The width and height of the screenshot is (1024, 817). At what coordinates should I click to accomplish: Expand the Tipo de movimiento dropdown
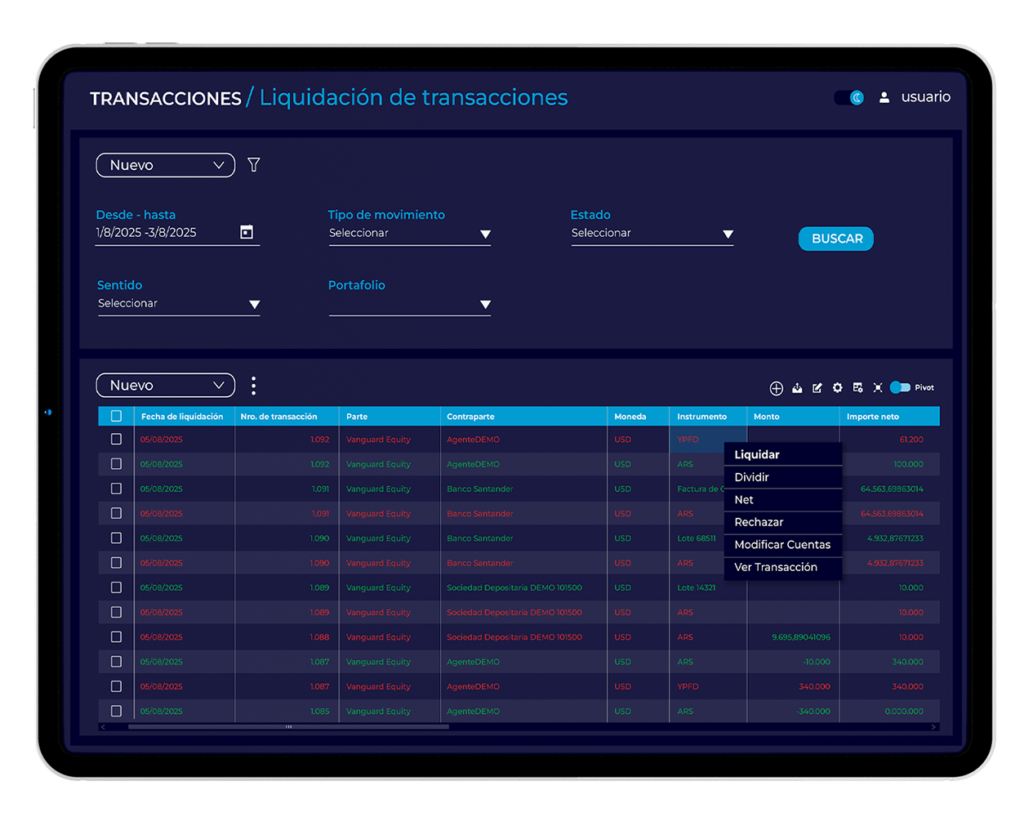pyautogui.click(x=409, y=234)
